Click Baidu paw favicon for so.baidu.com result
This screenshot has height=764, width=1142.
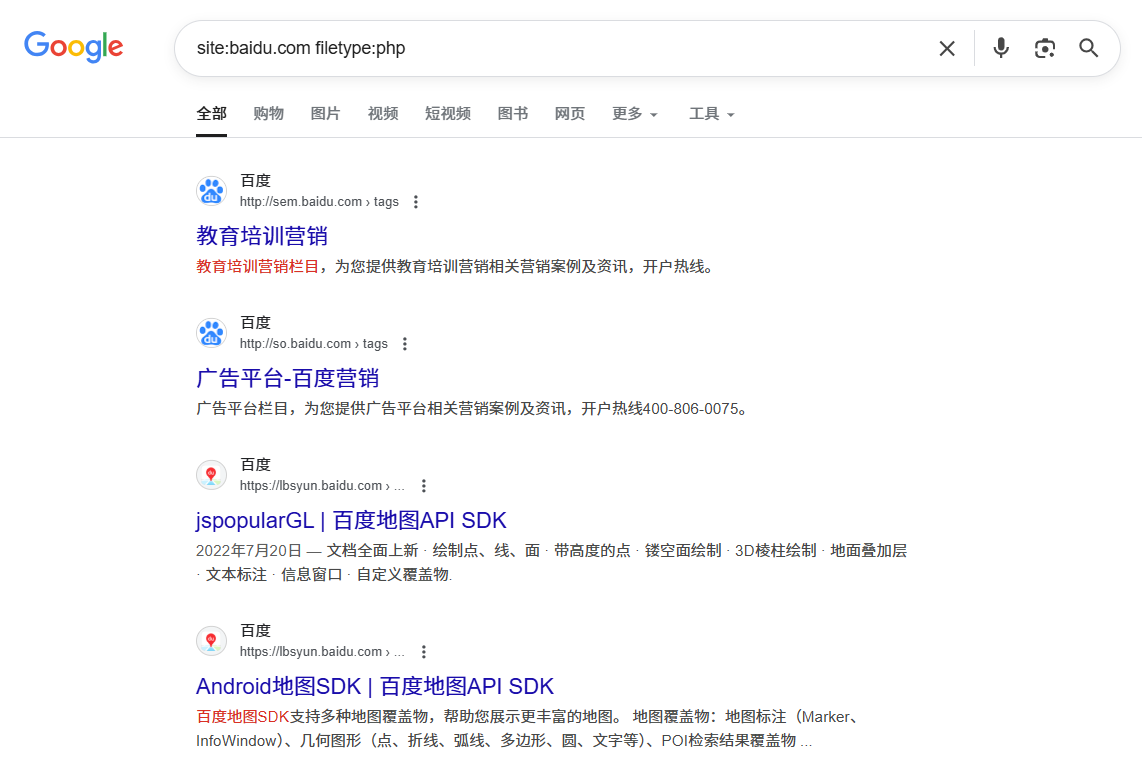[x=211, y=333]
